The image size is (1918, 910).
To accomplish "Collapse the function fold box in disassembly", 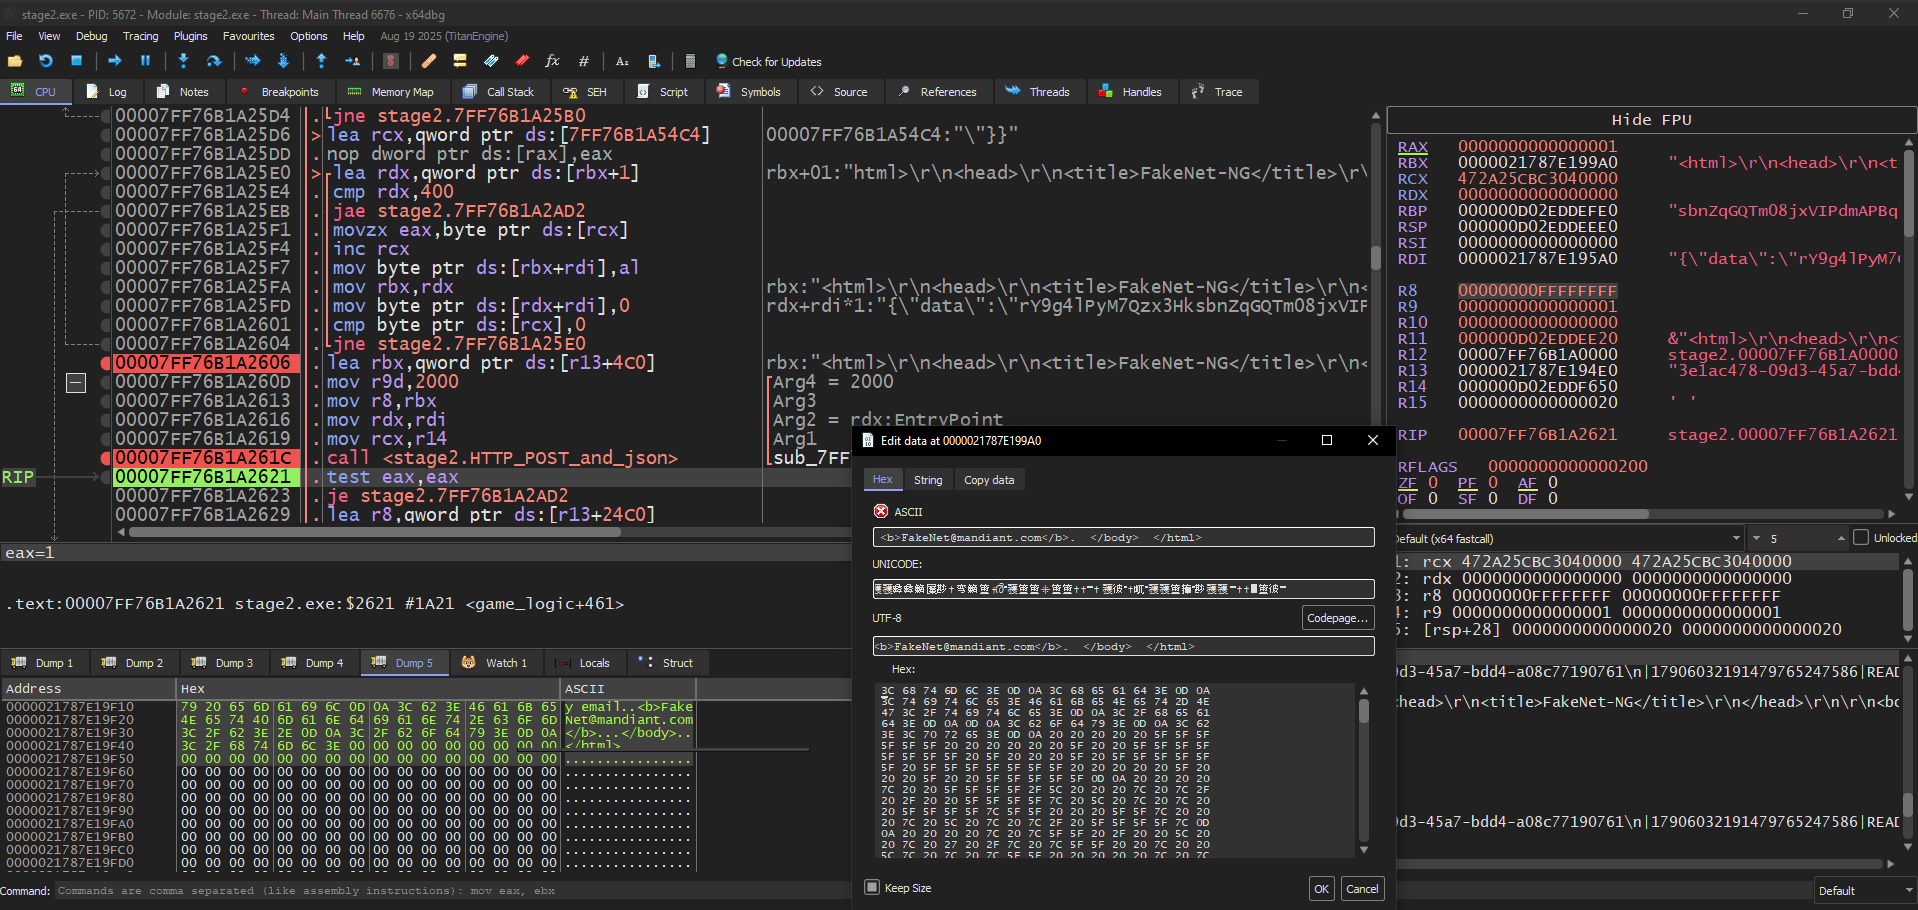I will coord(76,383).
